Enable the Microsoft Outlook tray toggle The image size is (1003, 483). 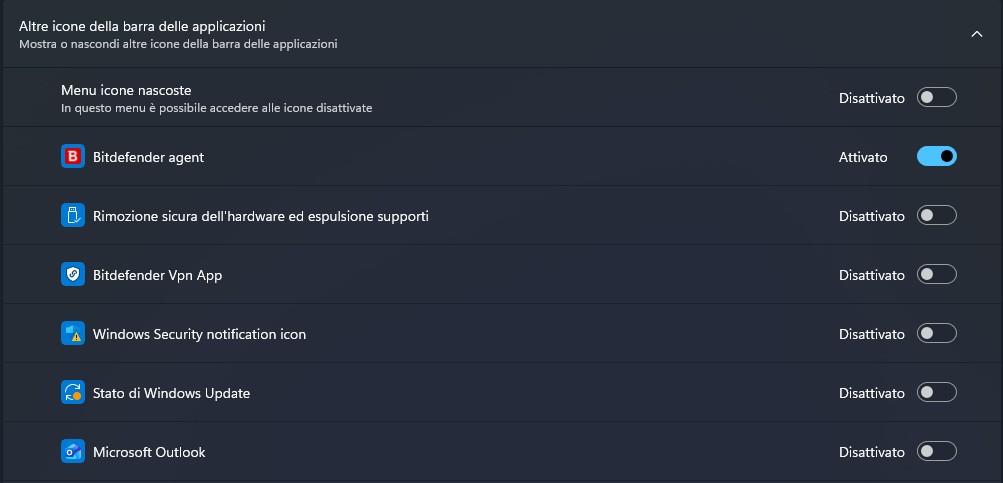[x=937, y=452]
